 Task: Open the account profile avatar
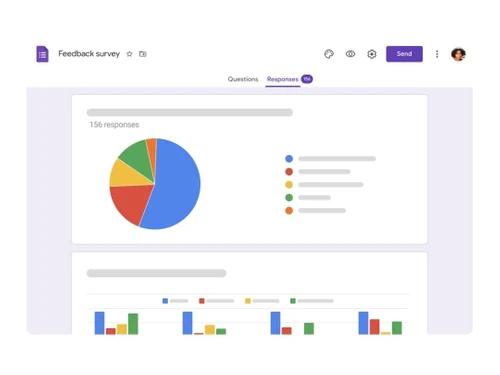458,54
